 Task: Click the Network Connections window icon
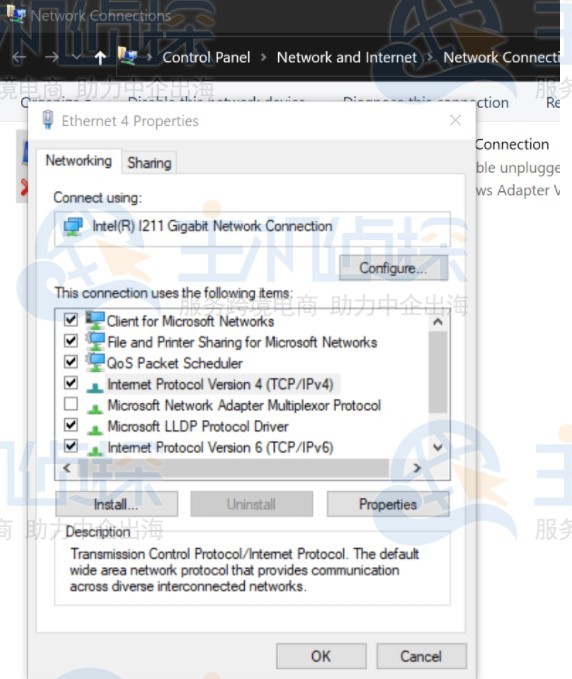(16, 13)
